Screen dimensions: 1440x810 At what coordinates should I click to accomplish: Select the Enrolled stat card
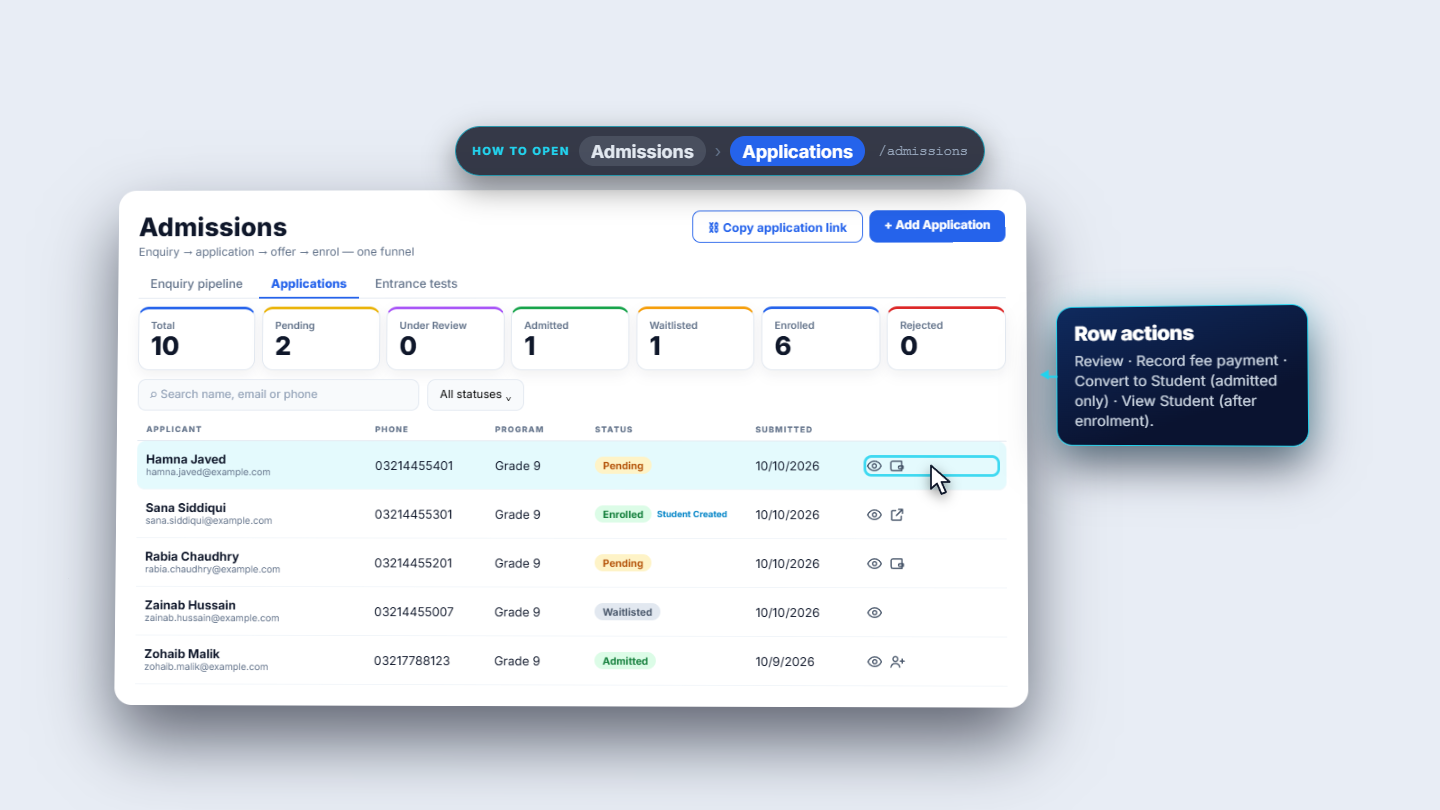(x=820, y=339)
